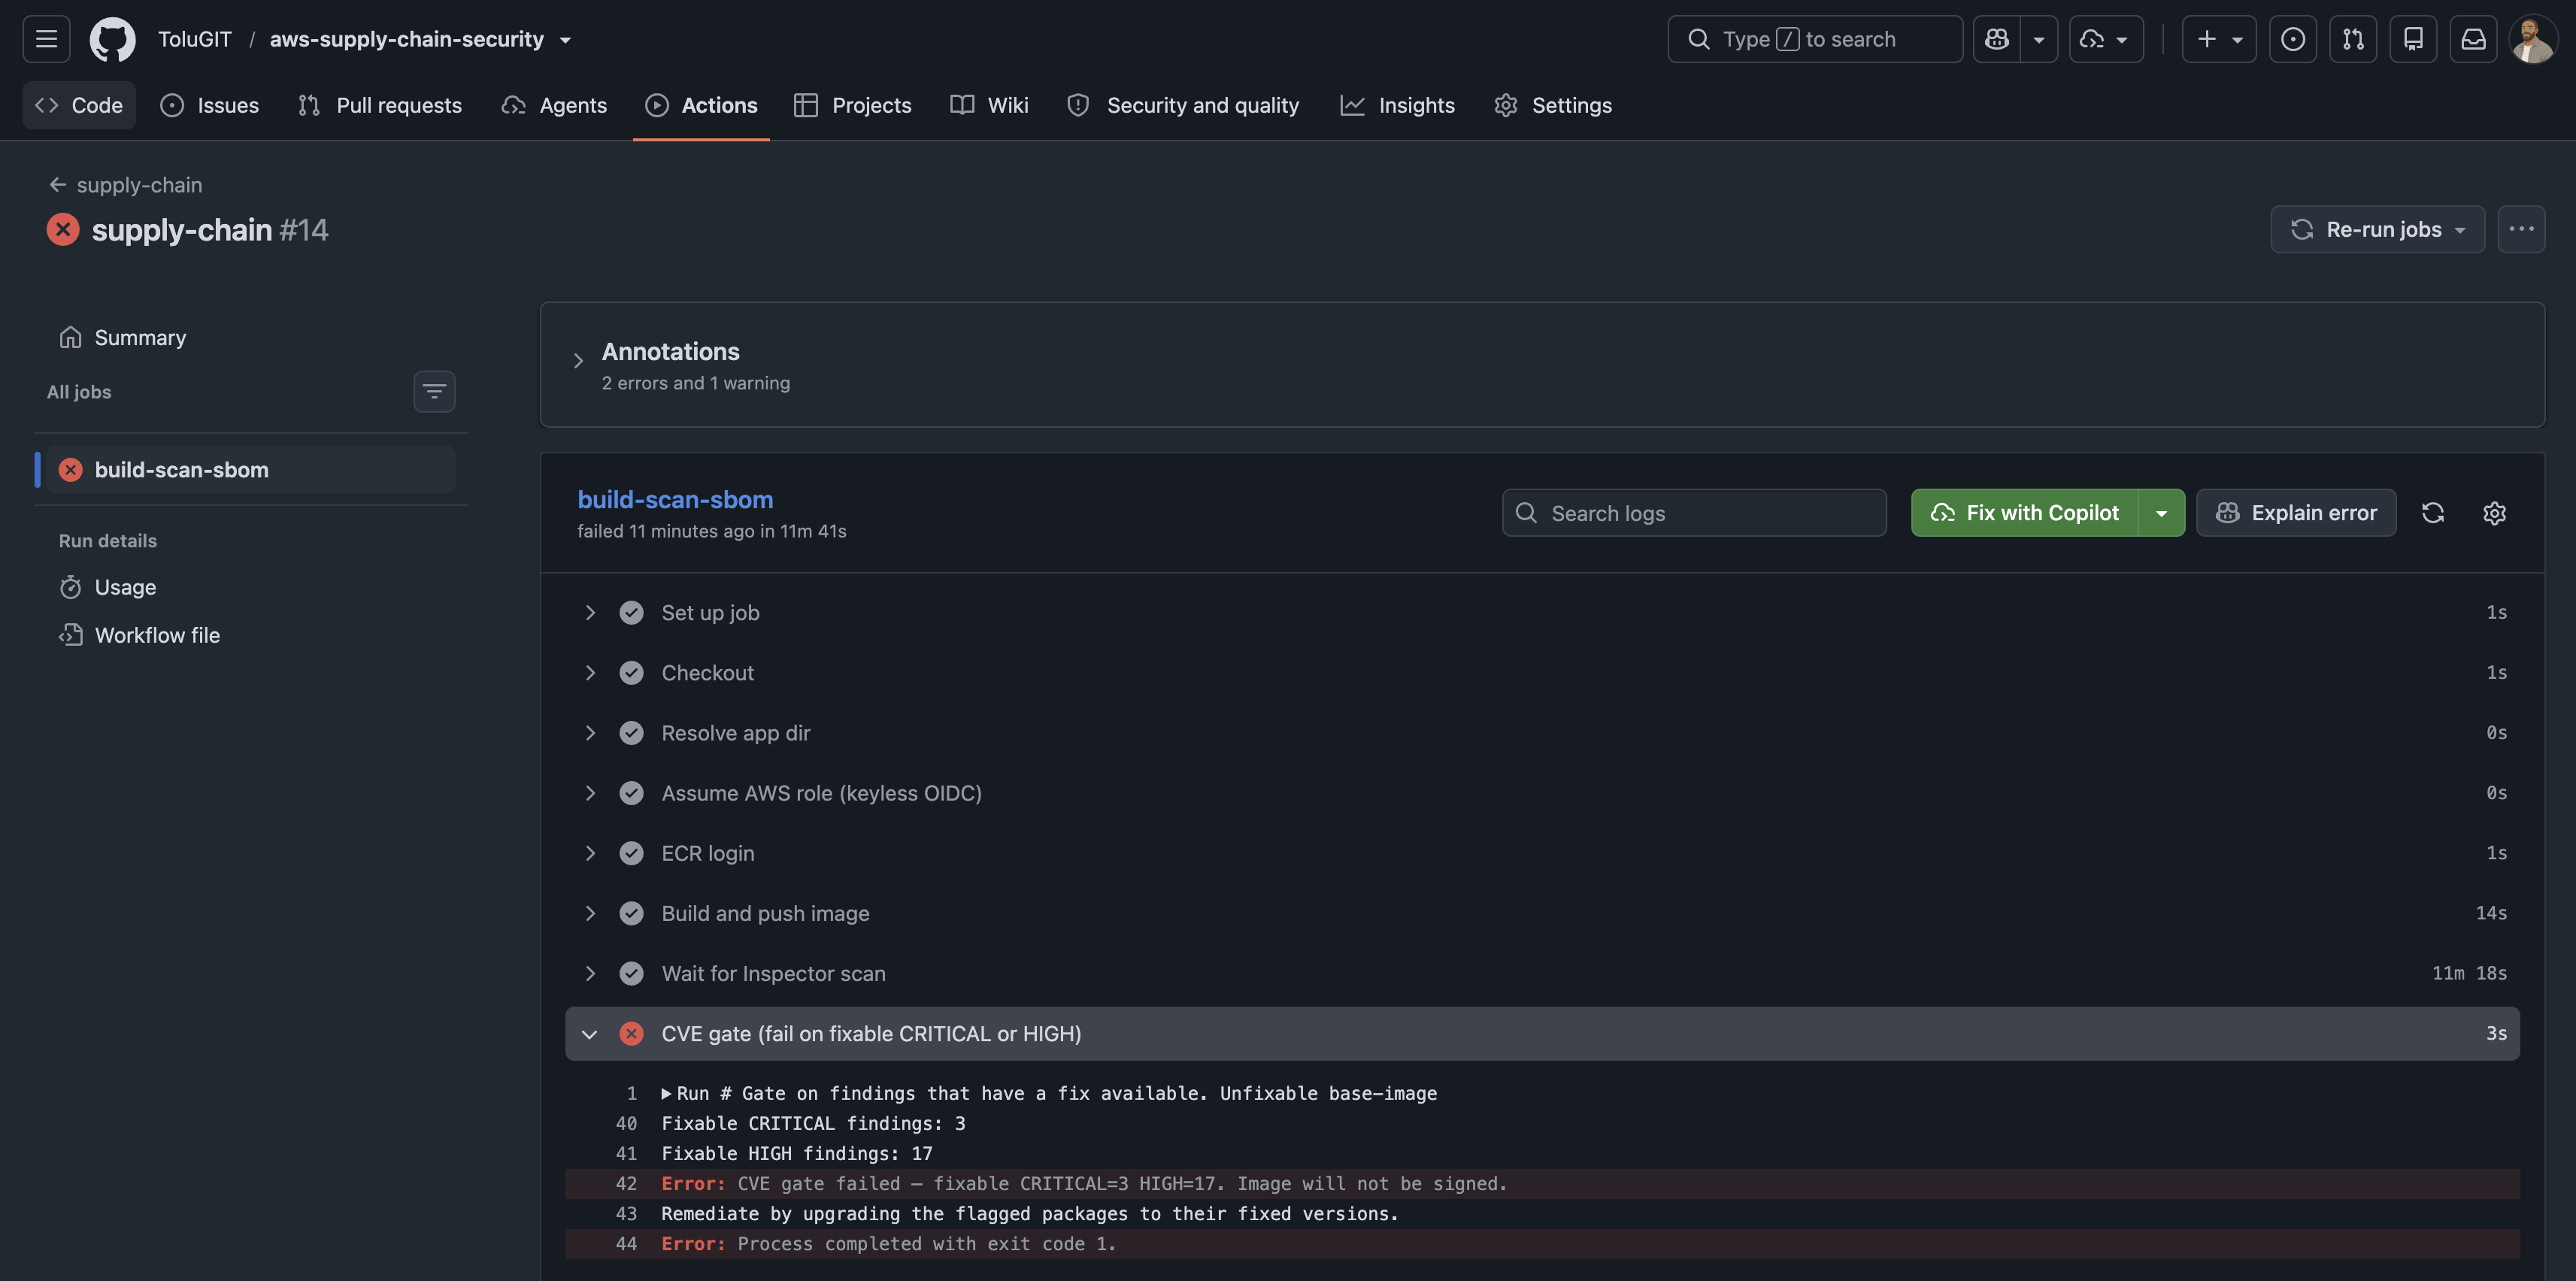Open the Workflow file page
The width and height of the screenshot is (2576, 1281).
(157, 635)
